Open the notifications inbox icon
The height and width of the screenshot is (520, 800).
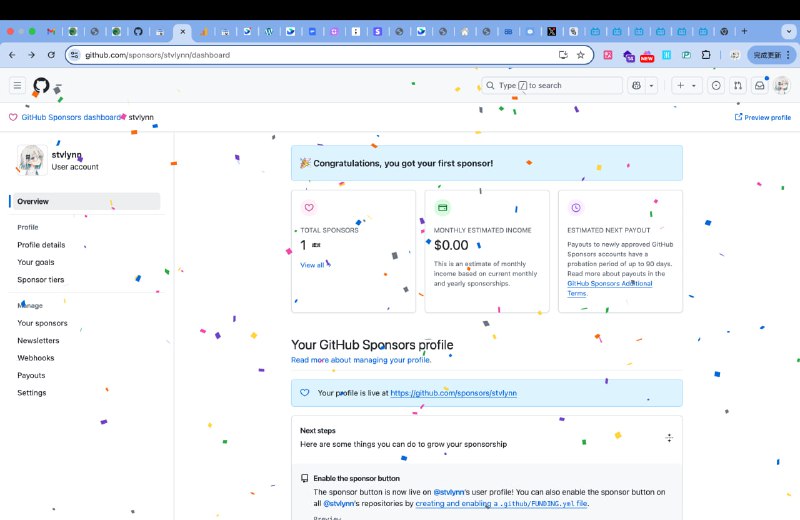[760, 86]
